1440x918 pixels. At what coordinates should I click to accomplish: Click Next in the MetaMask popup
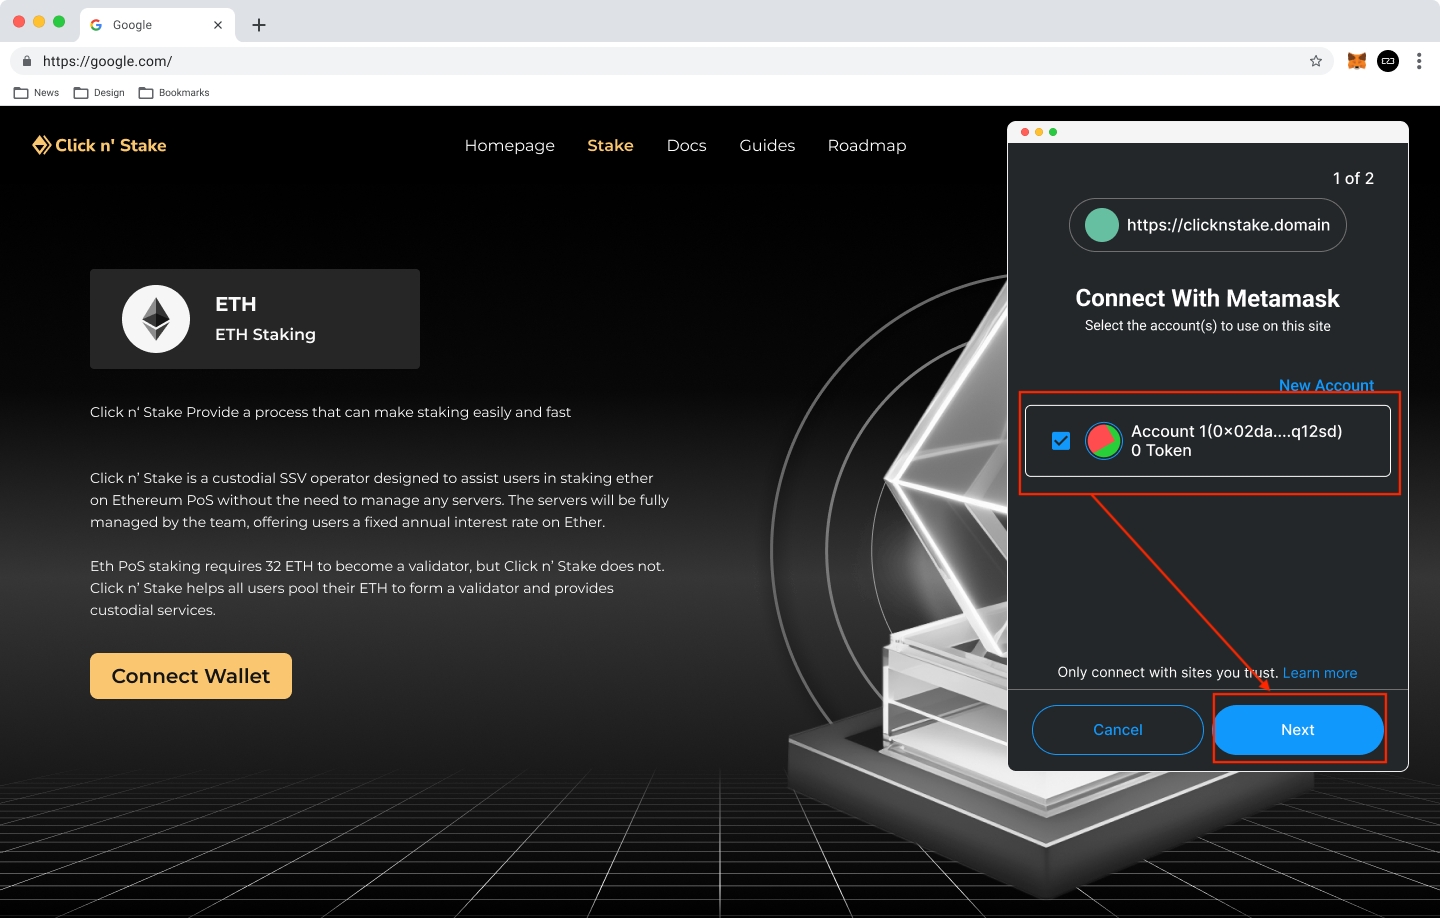1298,730
